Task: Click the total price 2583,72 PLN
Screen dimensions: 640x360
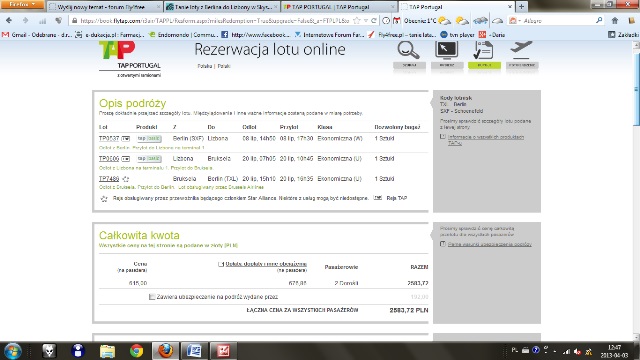Action: 409,310
